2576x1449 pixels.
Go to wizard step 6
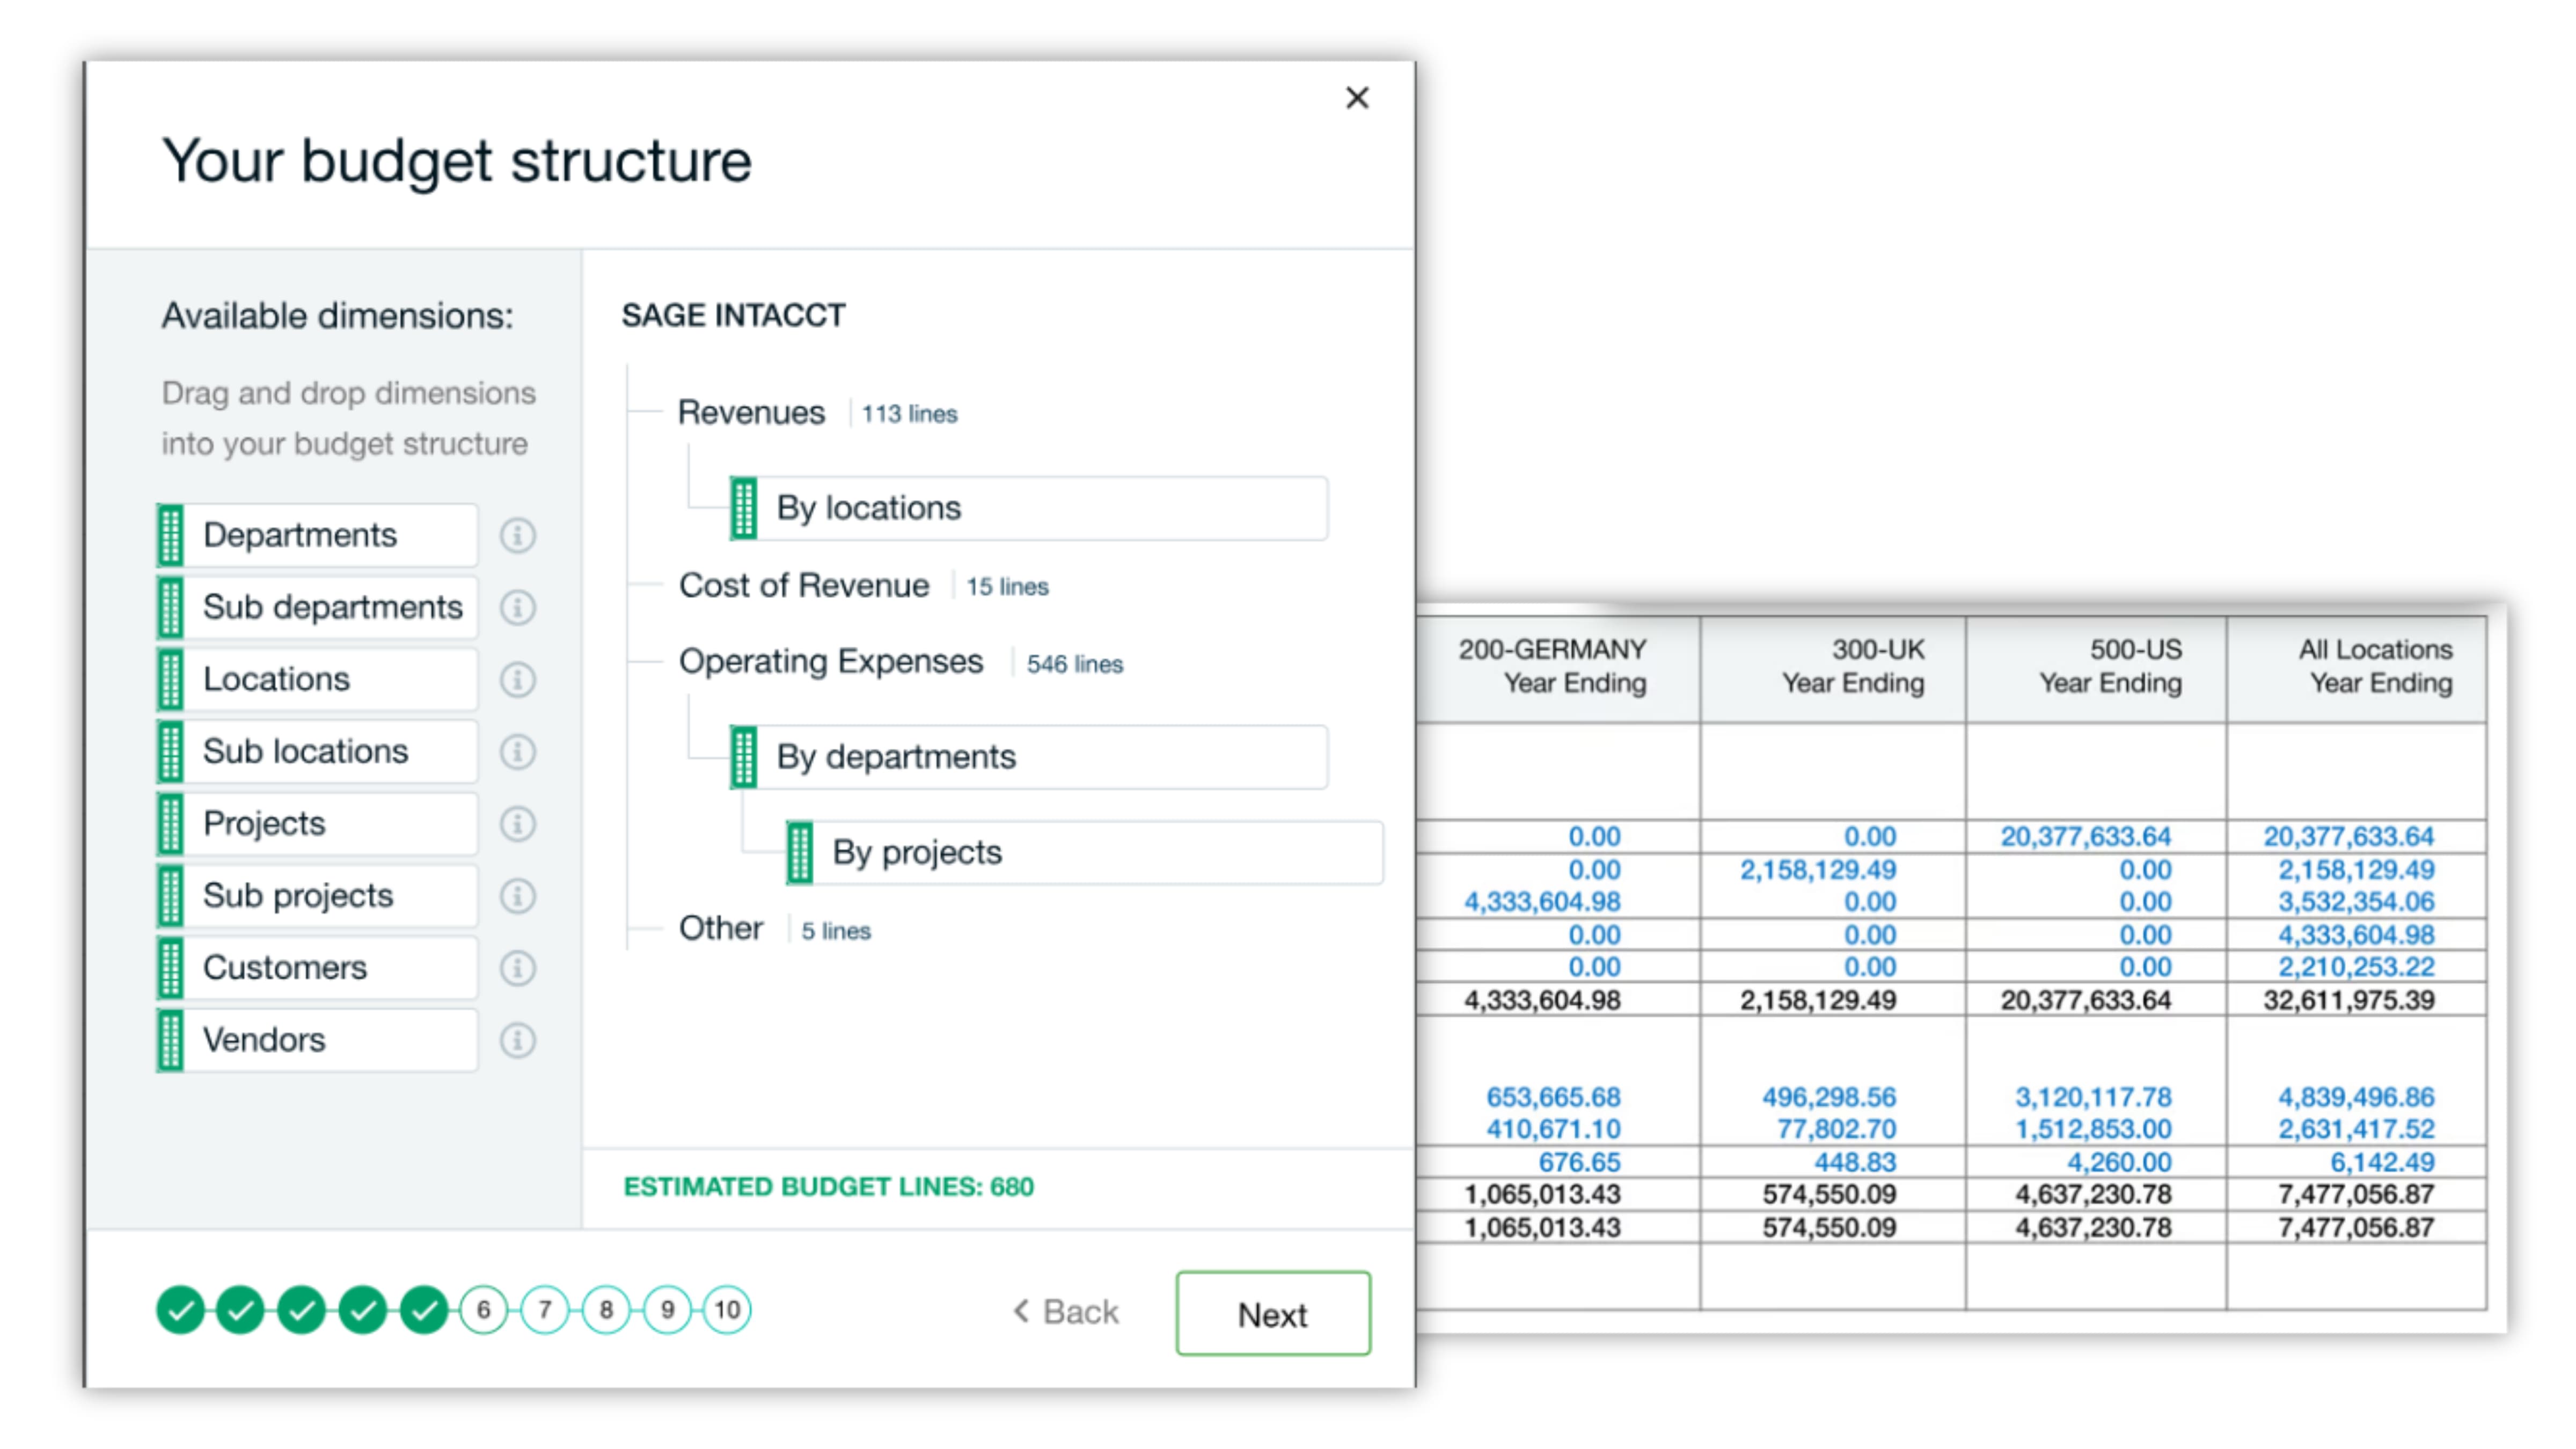click(x=484, y=1310)
